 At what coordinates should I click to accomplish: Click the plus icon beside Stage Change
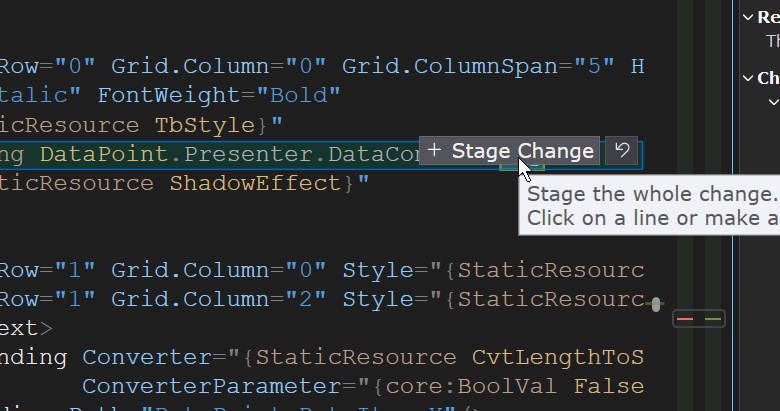click(x=434, y=150)
